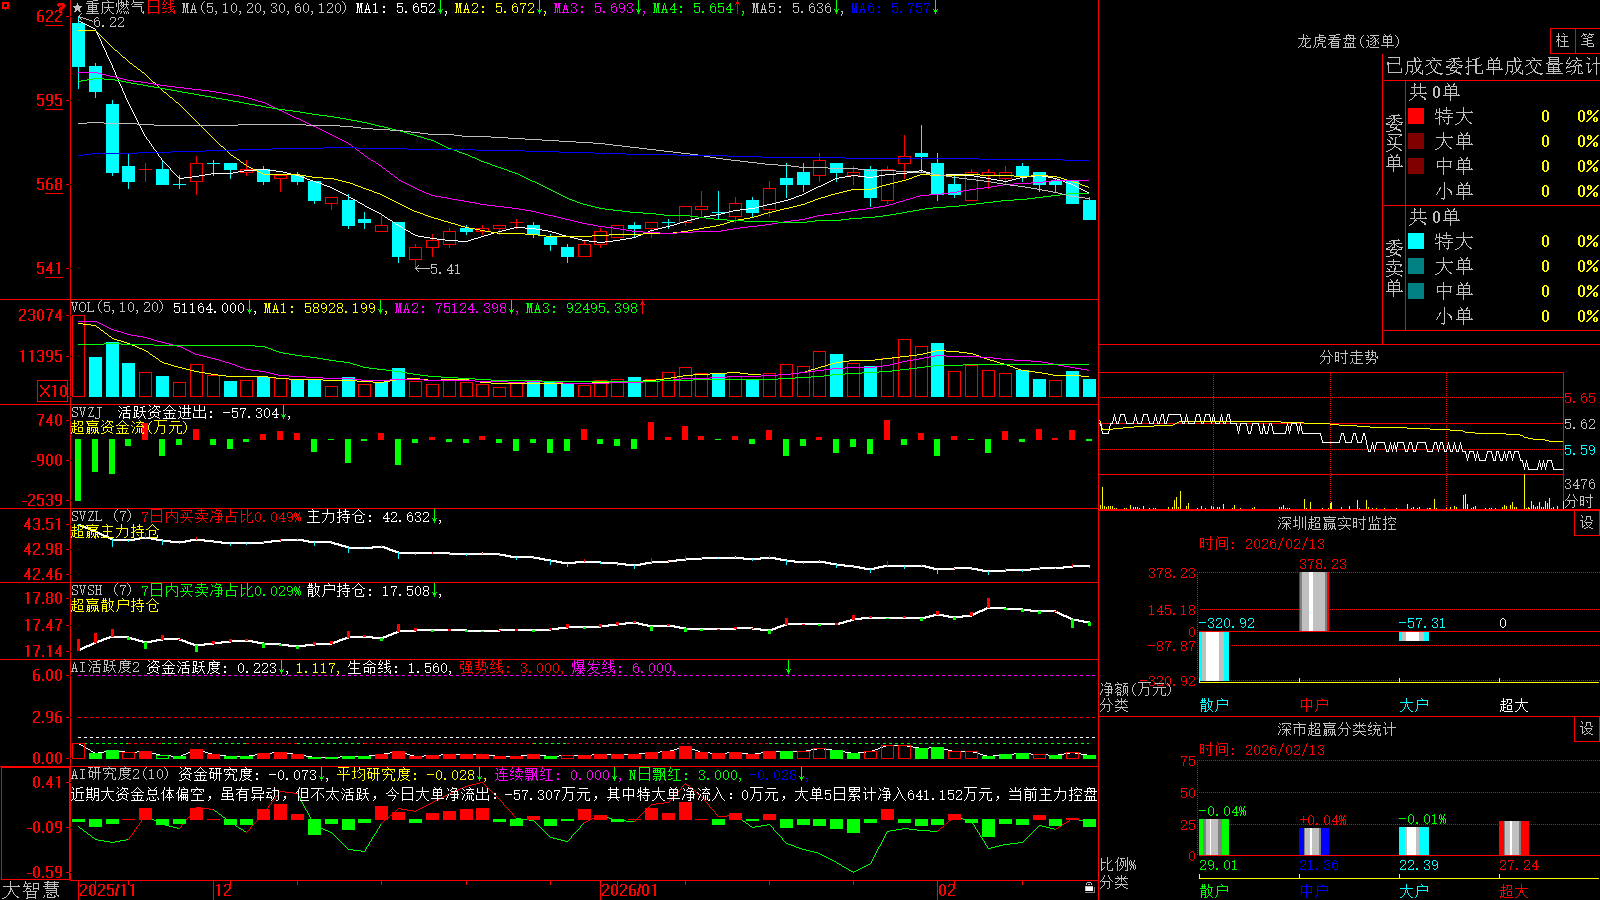Click the lock icon at timeline end
Viewport: 1600px width, 900px height.
[1090, 888]
